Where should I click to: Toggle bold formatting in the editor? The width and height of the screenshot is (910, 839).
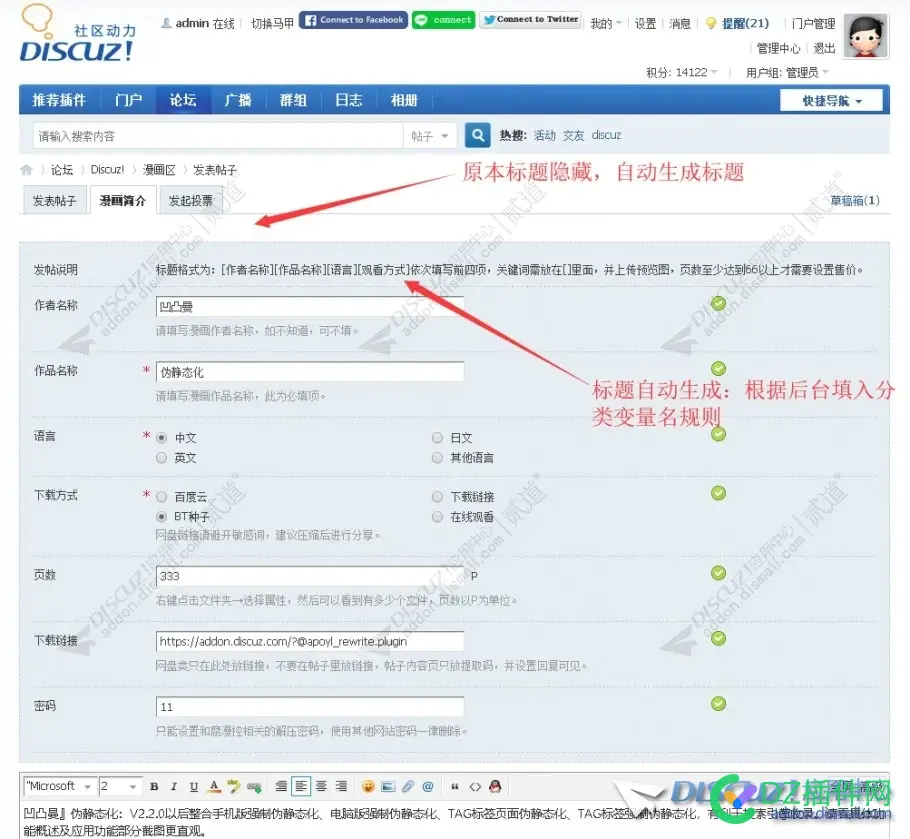[x=154, y=786]
